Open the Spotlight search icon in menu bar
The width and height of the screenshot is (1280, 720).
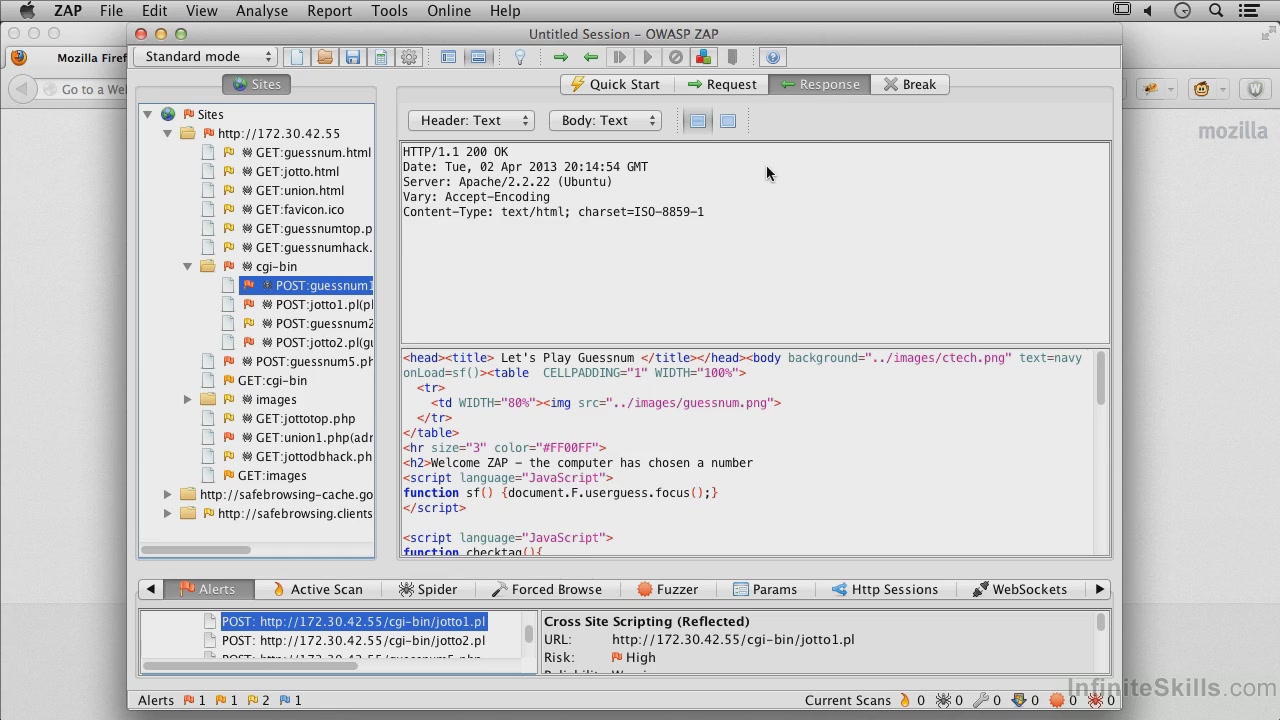pyautogui.click(x=1216, y=11)
